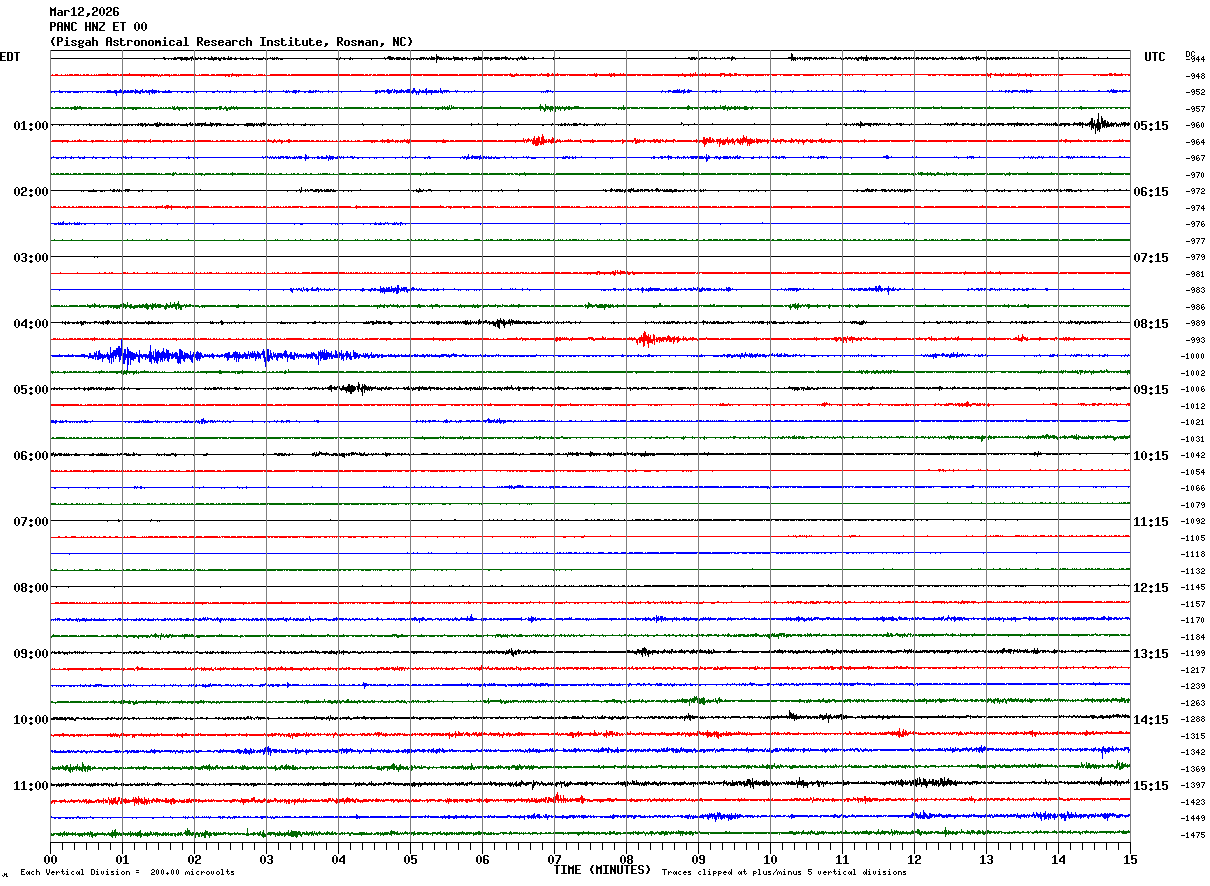1210x886 pixels.
Task: Select the -1199 DC offset value
Action: click(x=1195, y=654)
